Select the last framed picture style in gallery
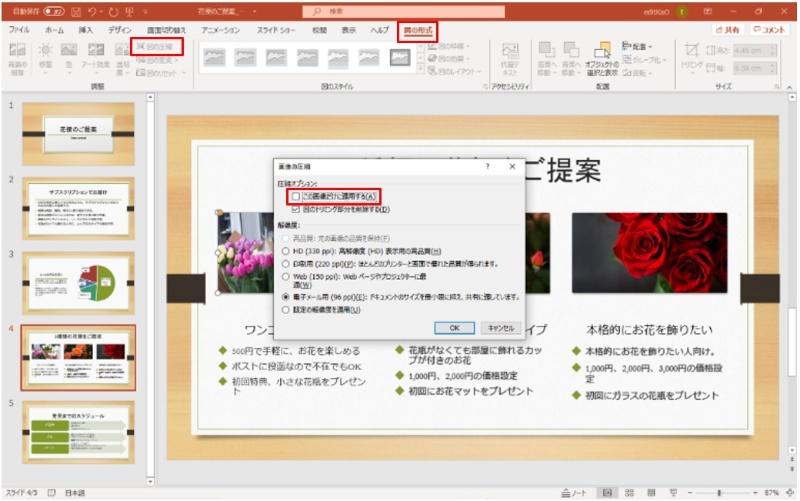This screenshot has width=800, height=501. pos(399,57)
